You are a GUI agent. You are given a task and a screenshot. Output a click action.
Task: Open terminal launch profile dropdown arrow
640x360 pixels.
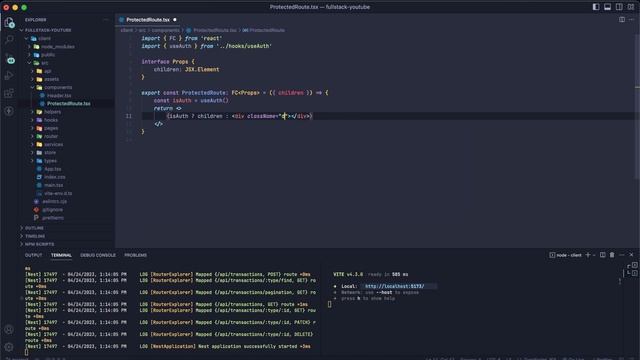[x=594, y=255]
